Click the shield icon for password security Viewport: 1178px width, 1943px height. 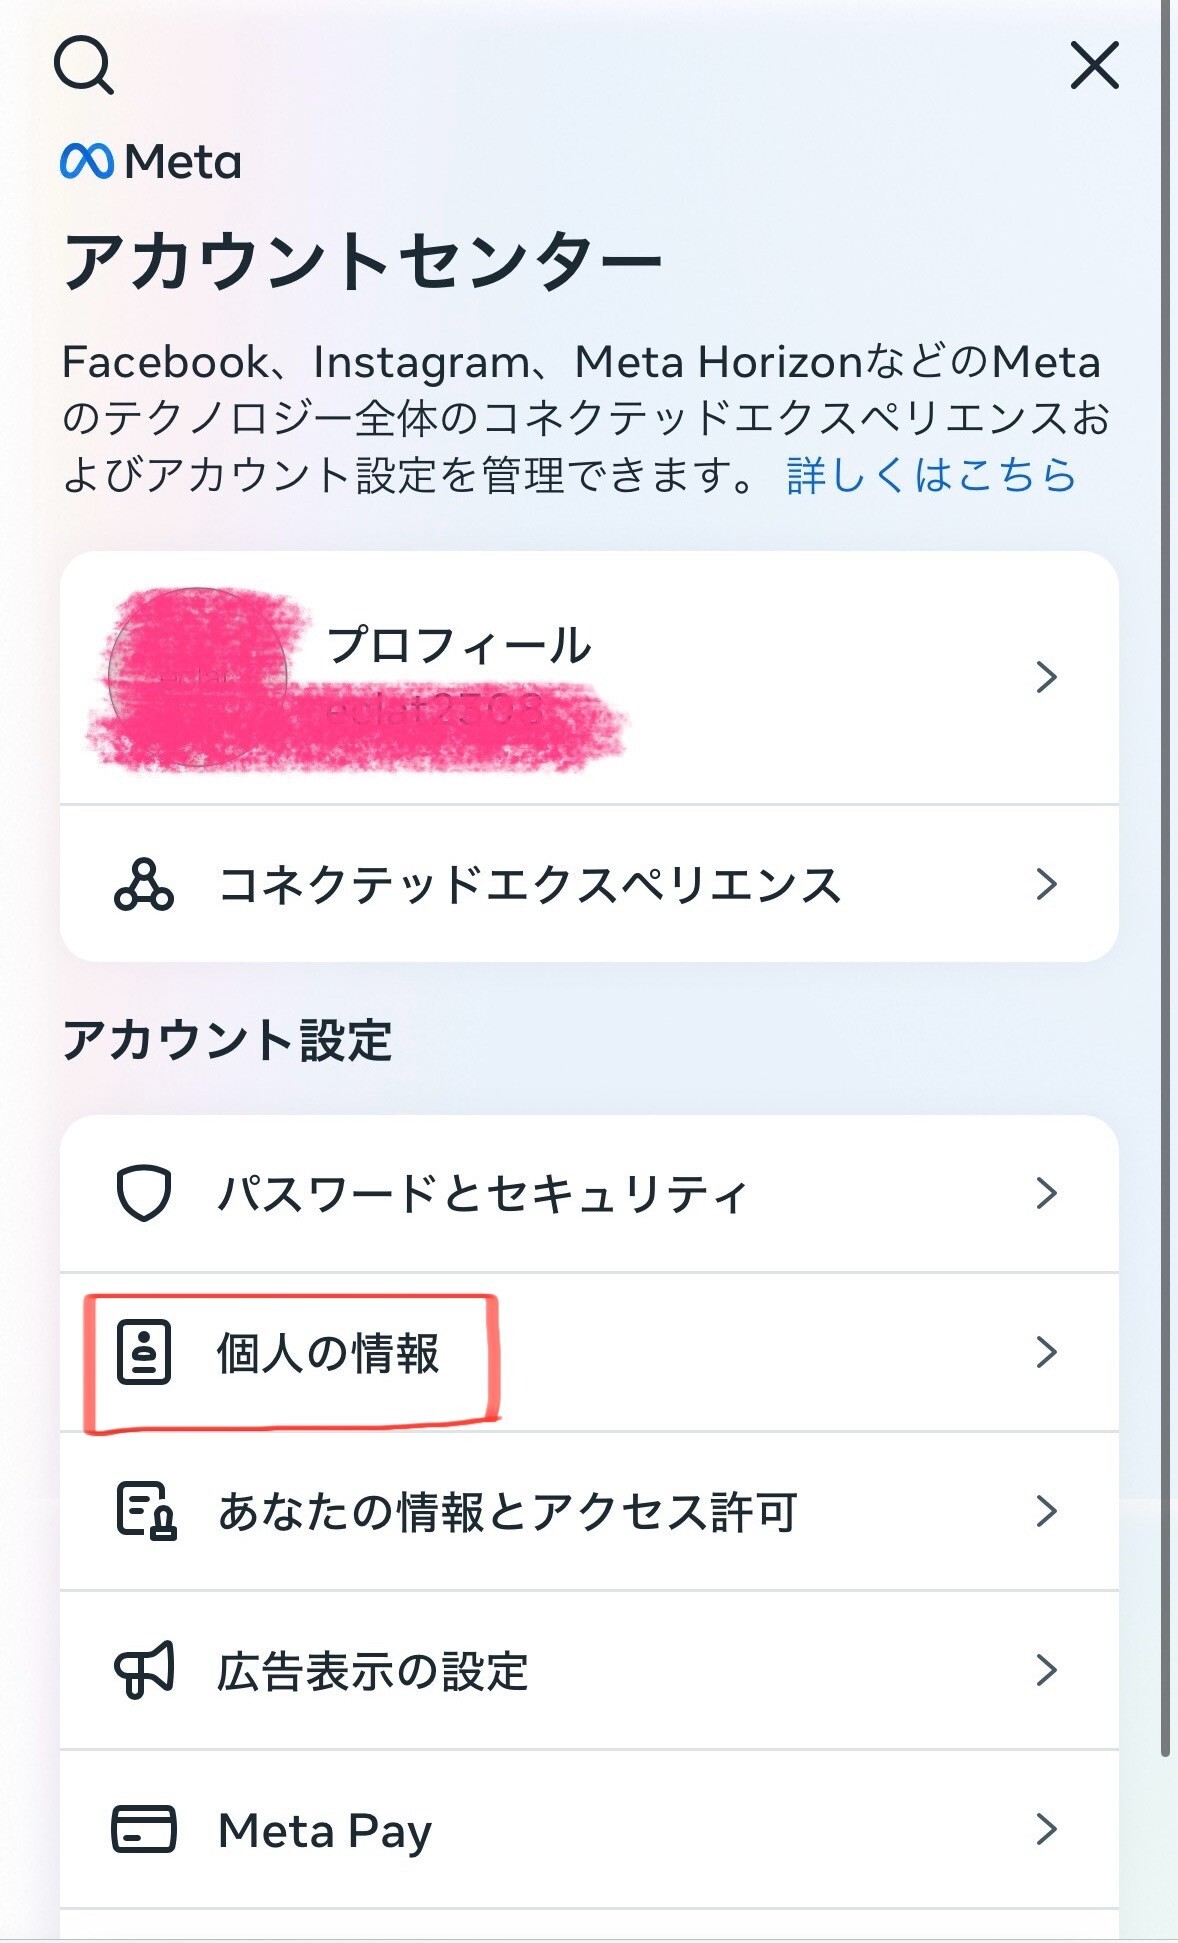[144, 1193]
